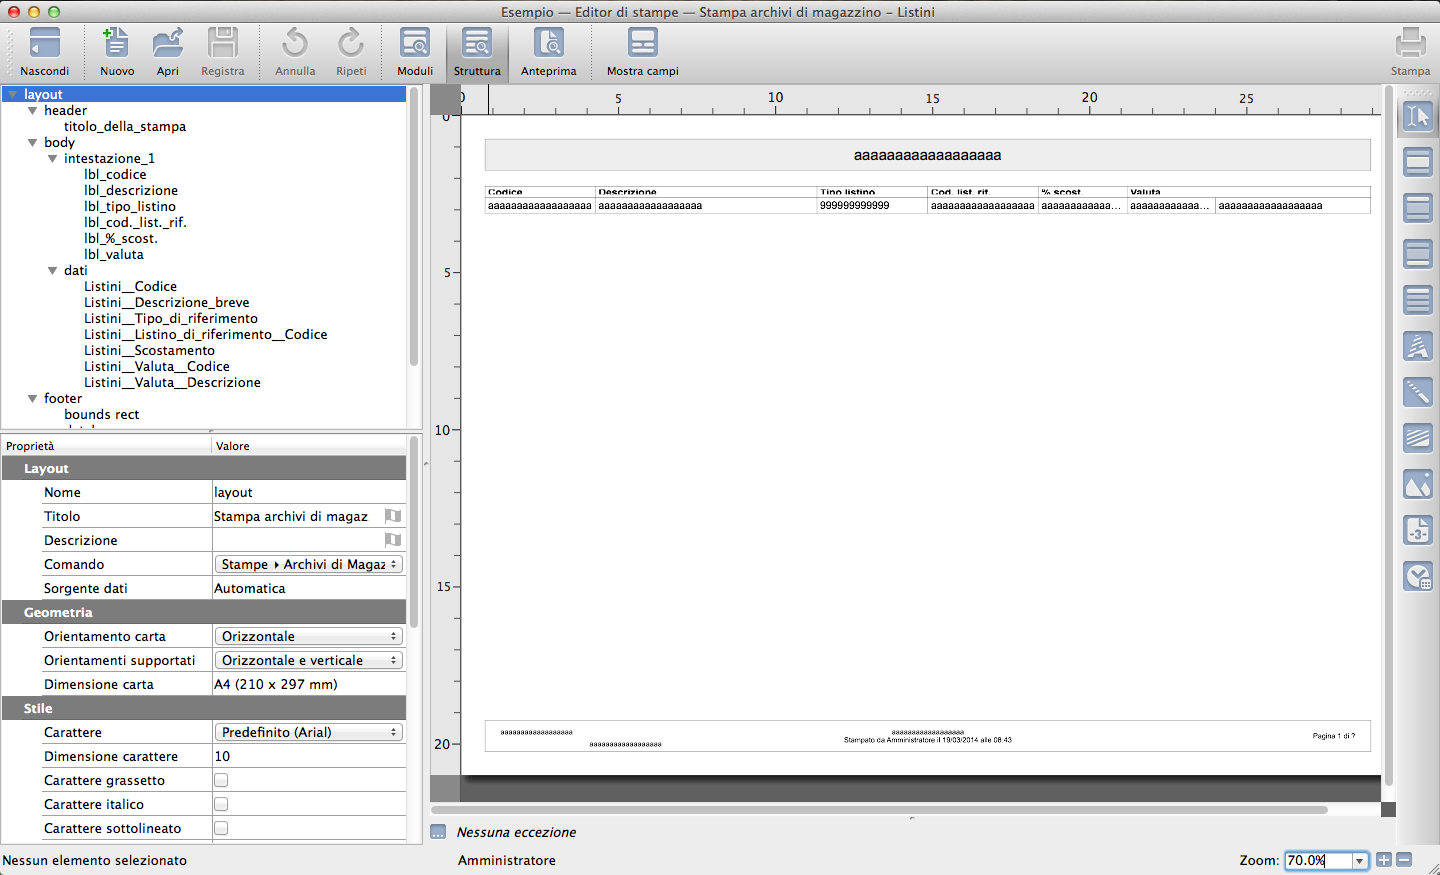Enable Carattere italico checkbox

(x=221, y=804)
